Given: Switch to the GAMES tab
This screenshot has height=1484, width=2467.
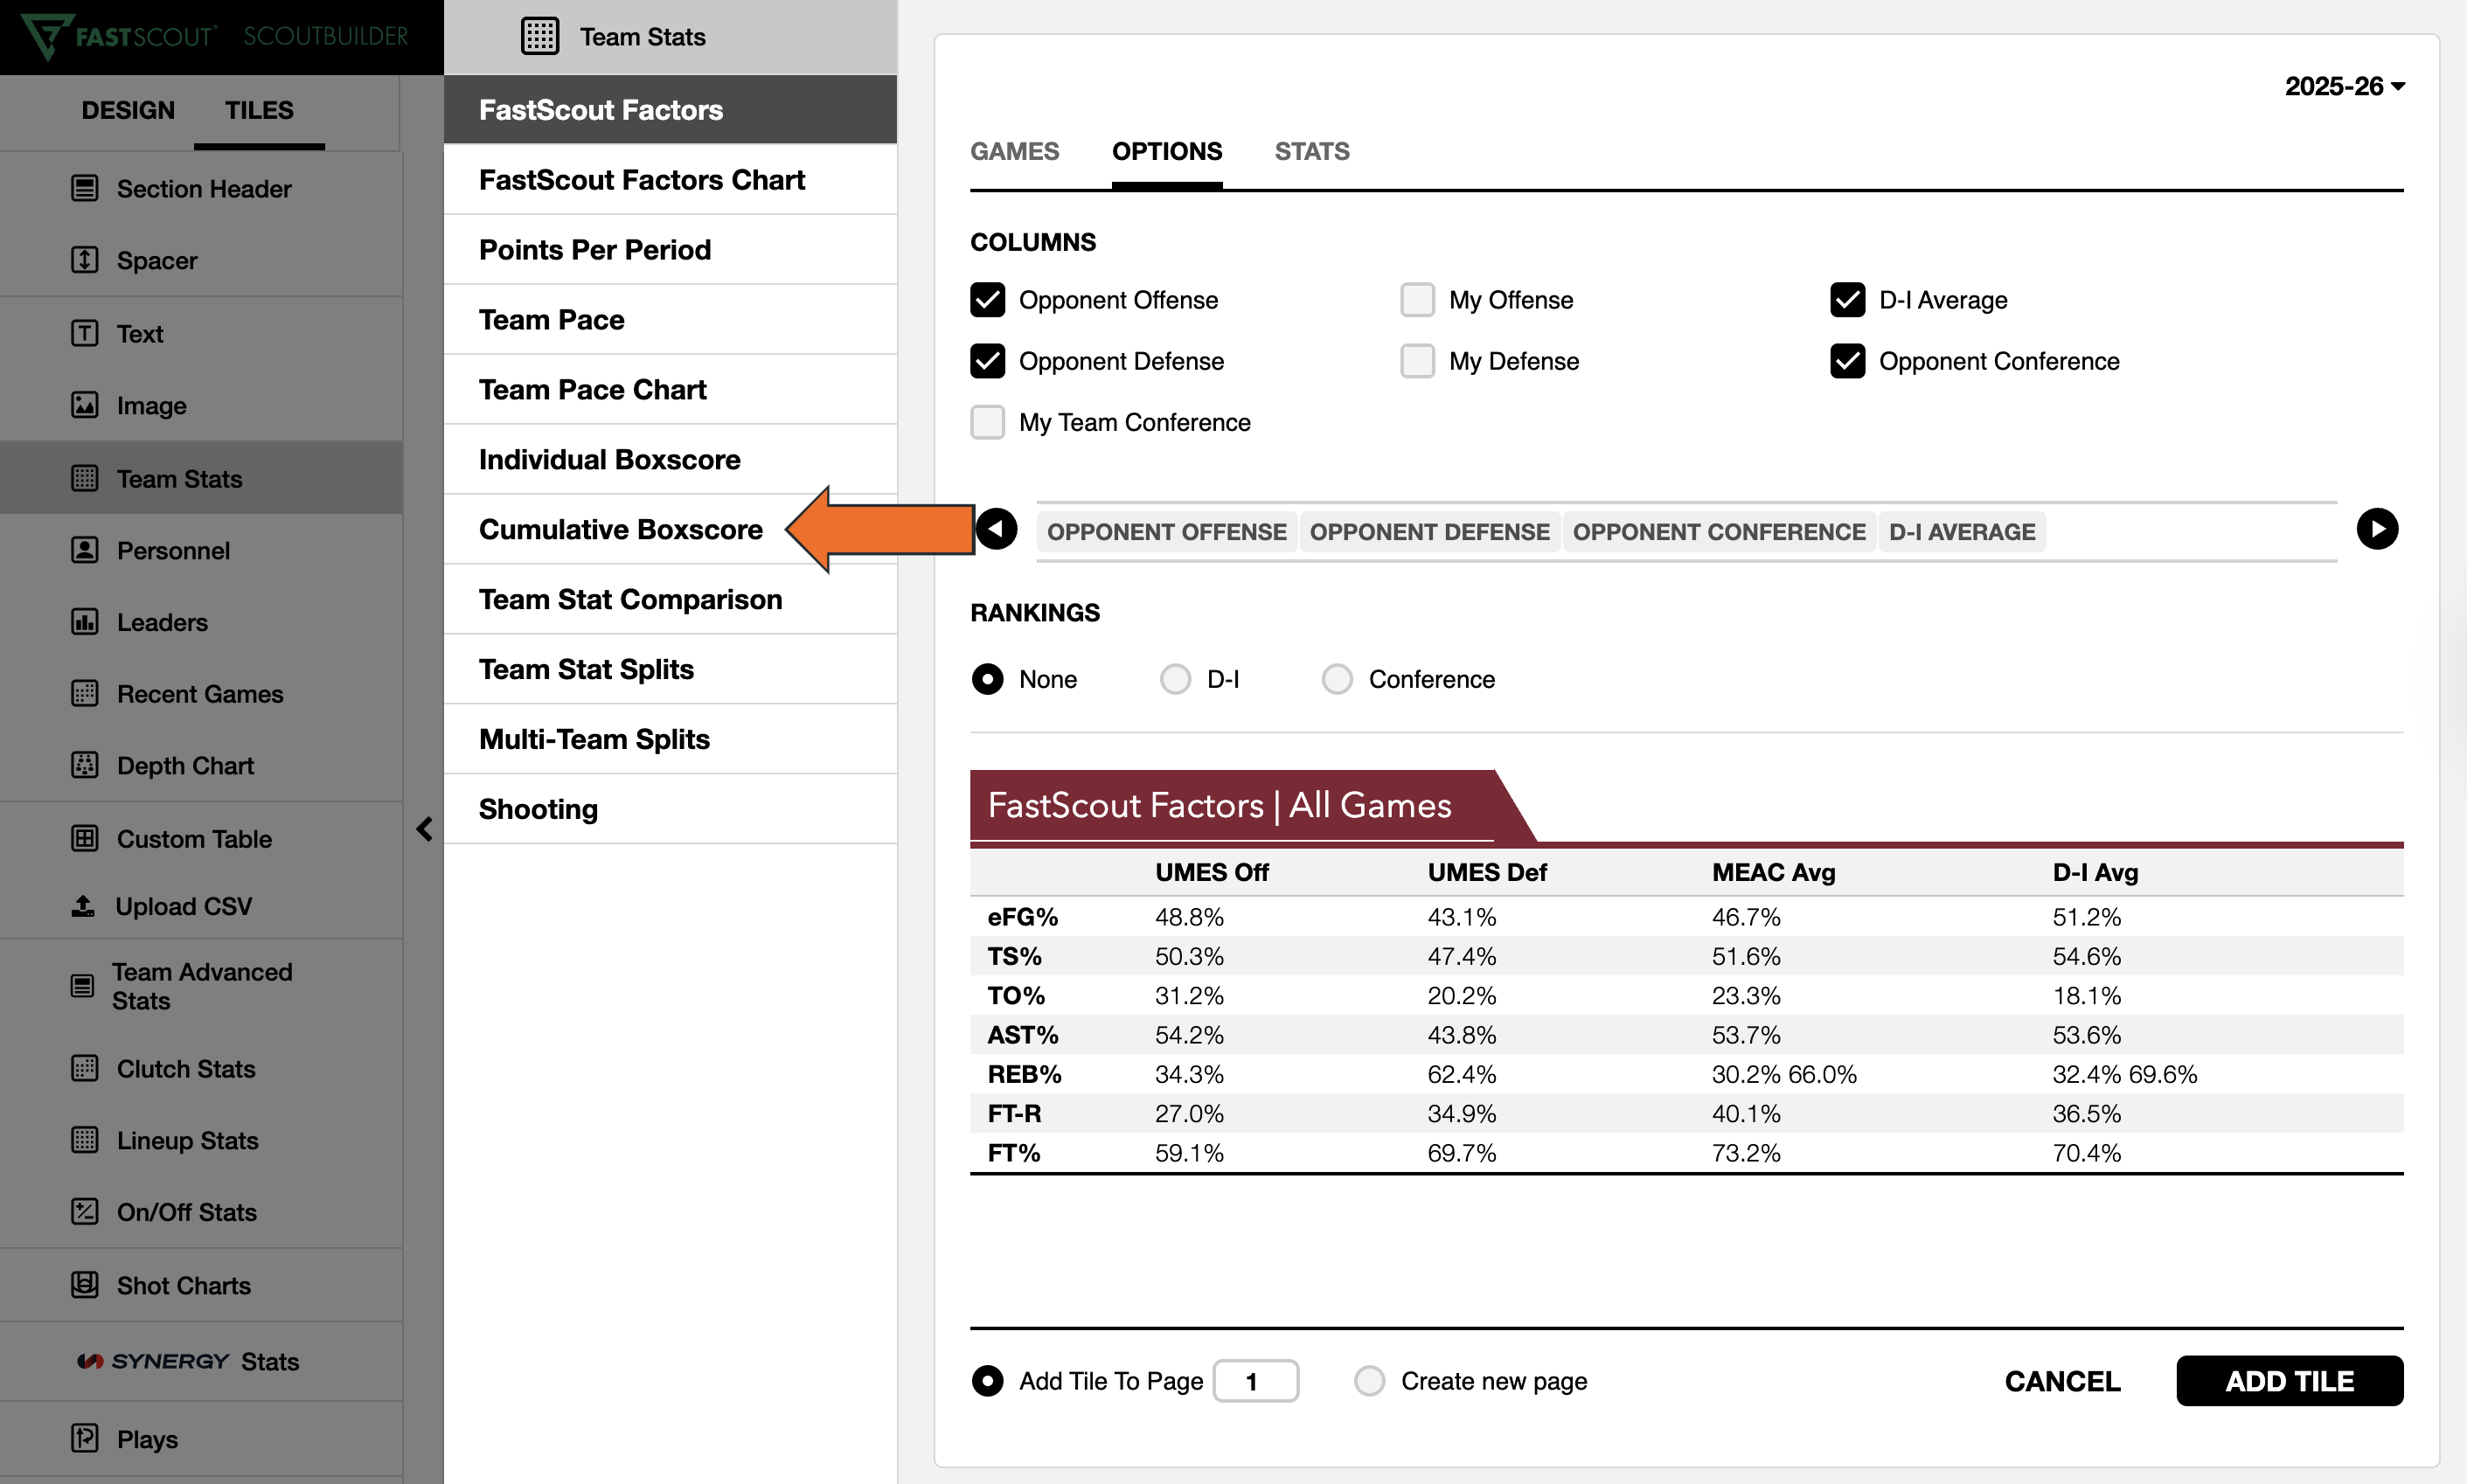Looking at the screenshot, I should (1014, 151).
